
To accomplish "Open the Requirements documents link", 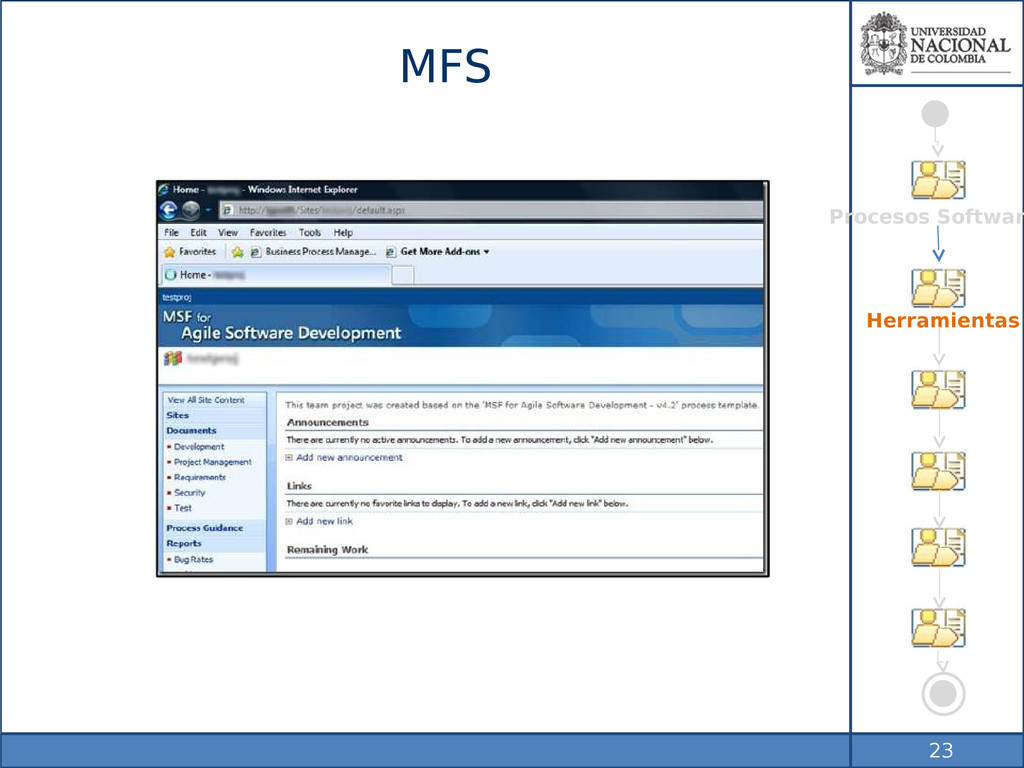I will point(199,477).
